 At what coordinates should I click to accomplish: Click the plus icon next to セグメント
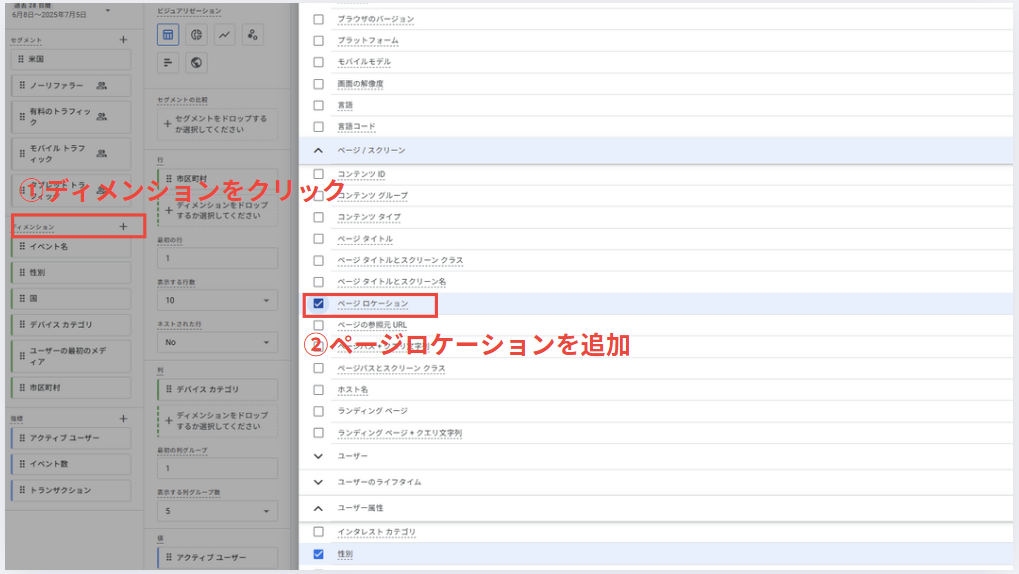pyautogui.click(x=123, y=40)
